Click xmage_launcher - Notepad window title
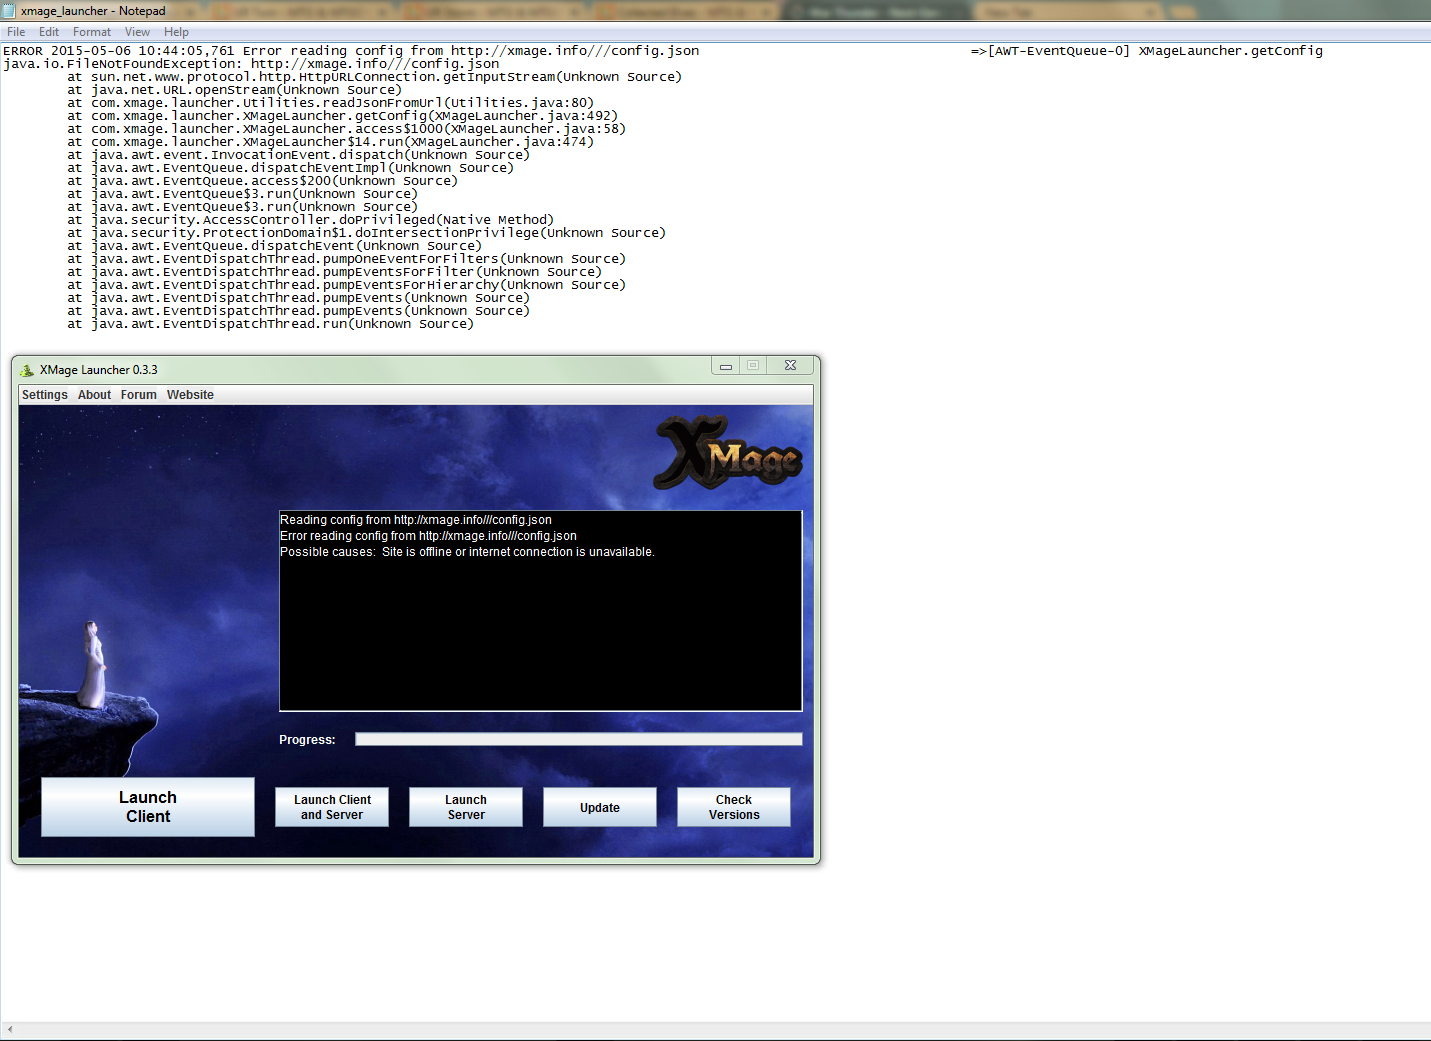 pos(93,11)
